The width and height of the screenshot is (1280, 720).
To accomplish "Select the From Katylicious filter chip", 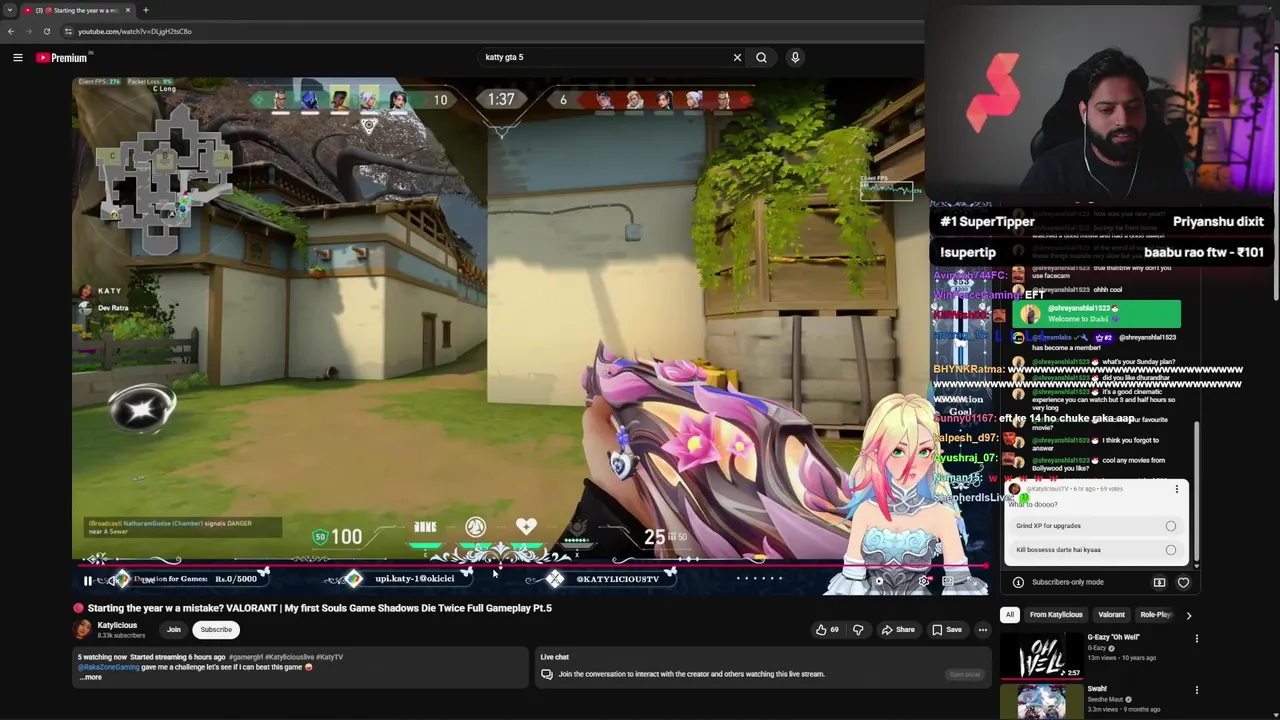I will click(1056, 615).
